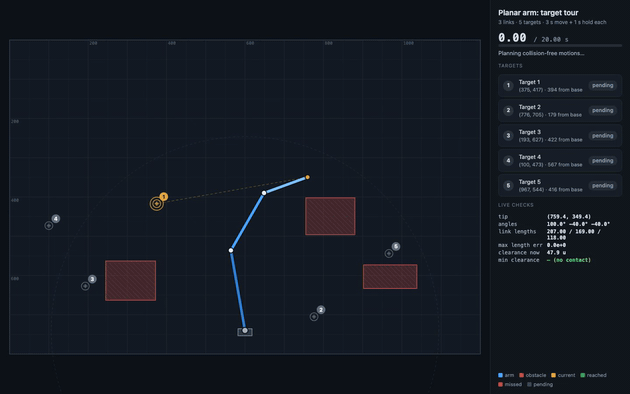Click the pending badge of Target 3
This screenshot has height=394, width=630.
point(602,136)
